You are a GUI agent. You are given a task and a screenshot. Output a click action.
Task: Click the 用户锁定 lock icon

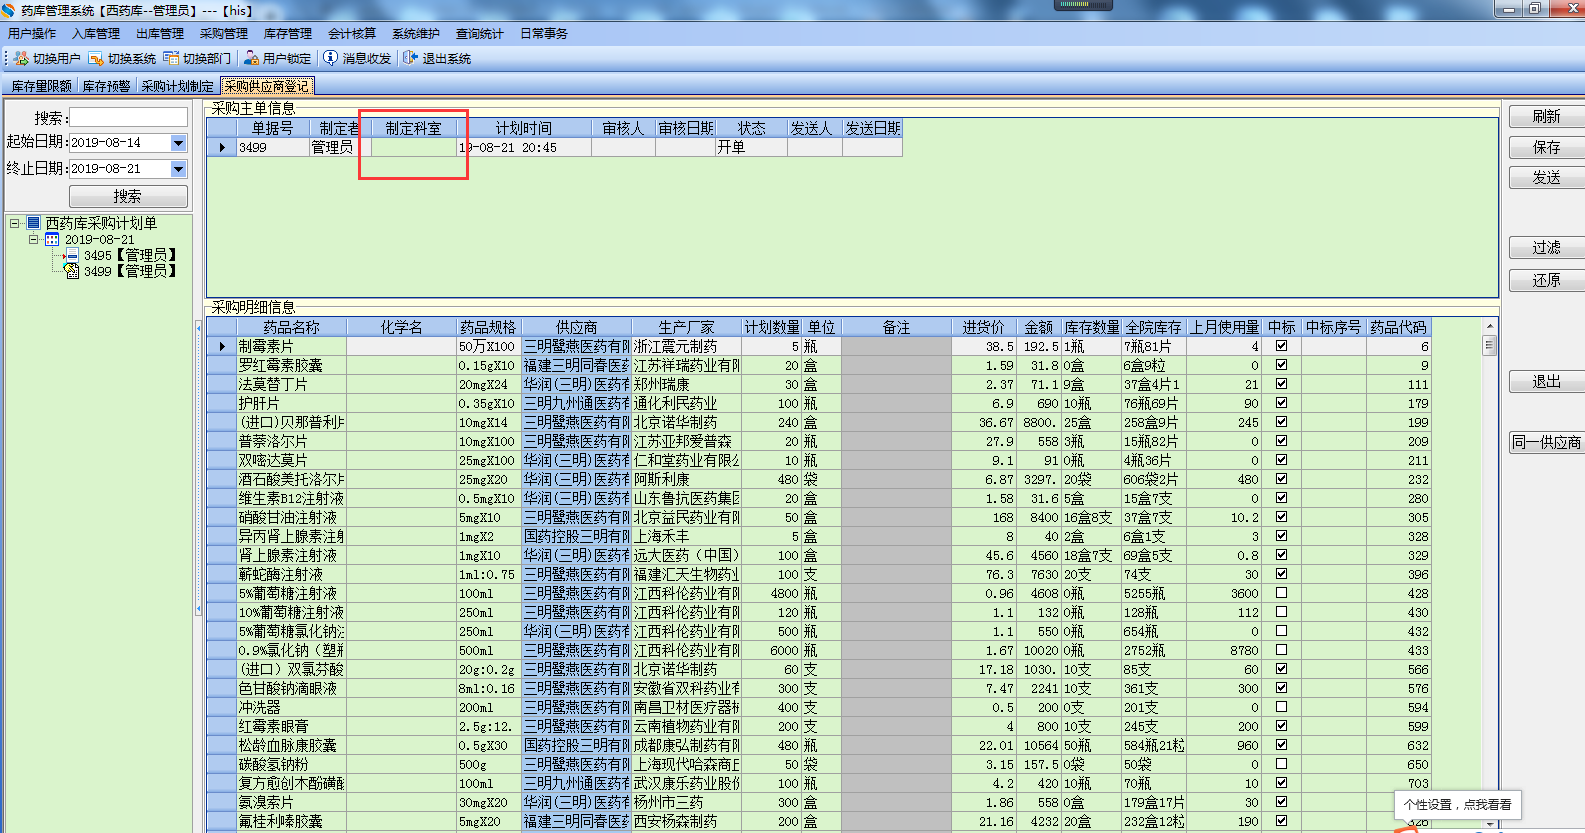click(x=252, y=58)
